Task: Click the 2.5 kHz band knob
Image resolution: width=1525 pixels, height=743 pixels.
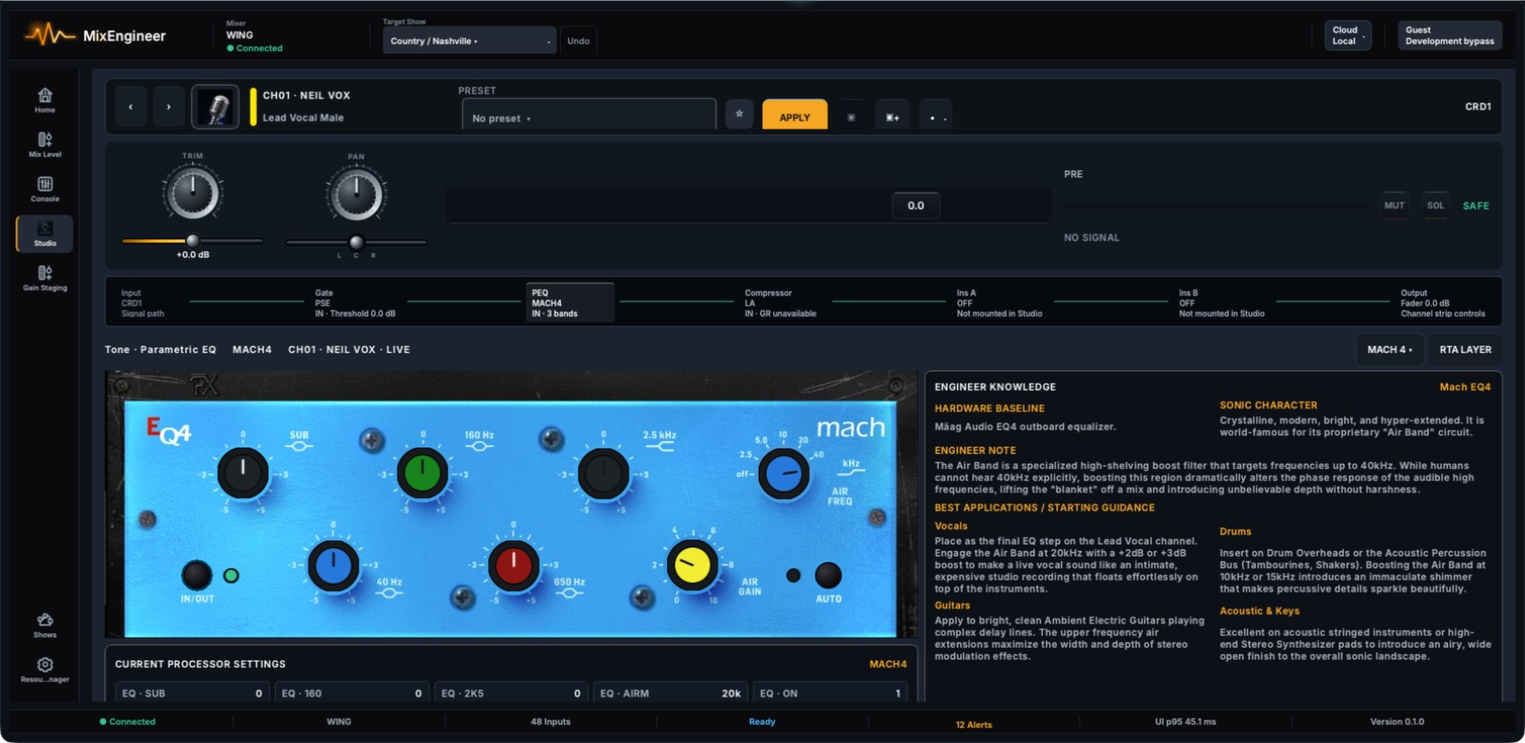Action: pos(603,473)
